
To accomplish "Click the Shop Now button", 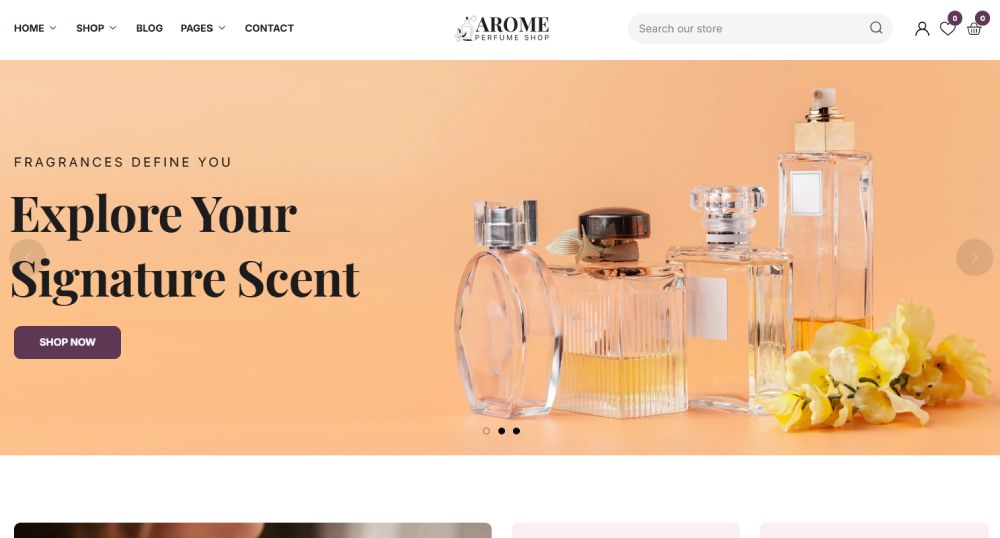I will click(68, 342).
